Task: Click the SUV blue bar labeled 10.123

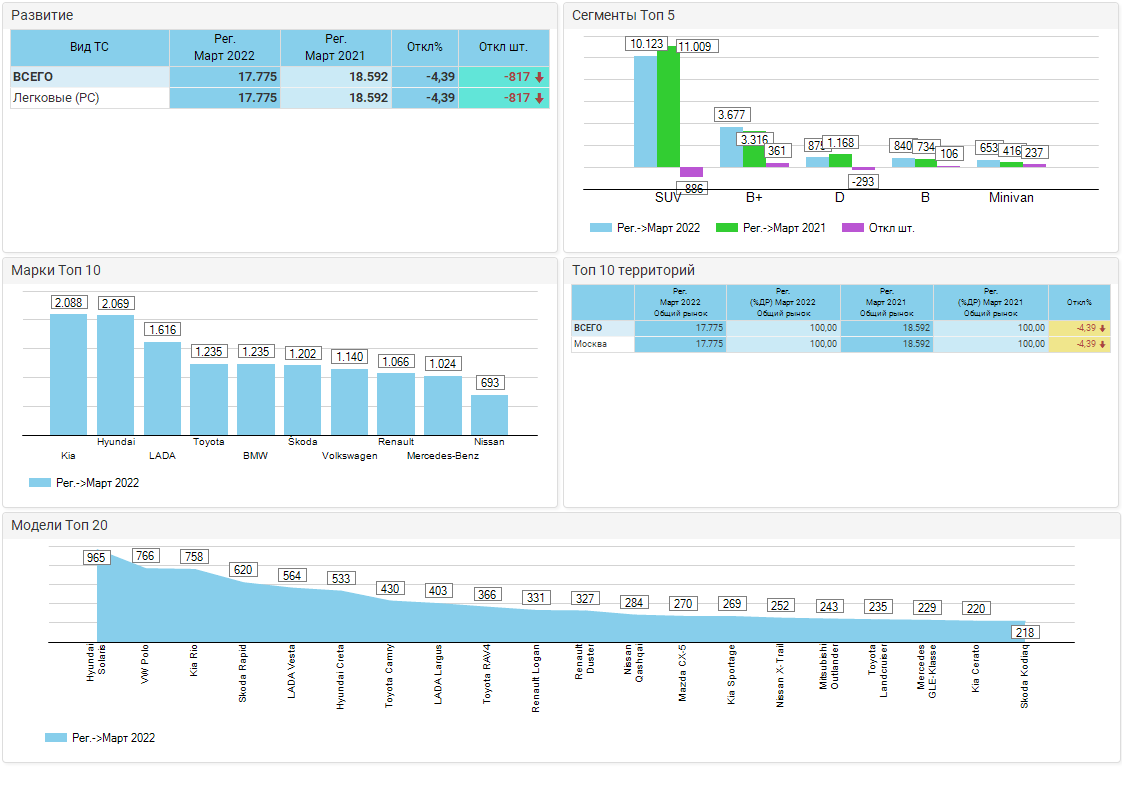Action: point(645,111)
